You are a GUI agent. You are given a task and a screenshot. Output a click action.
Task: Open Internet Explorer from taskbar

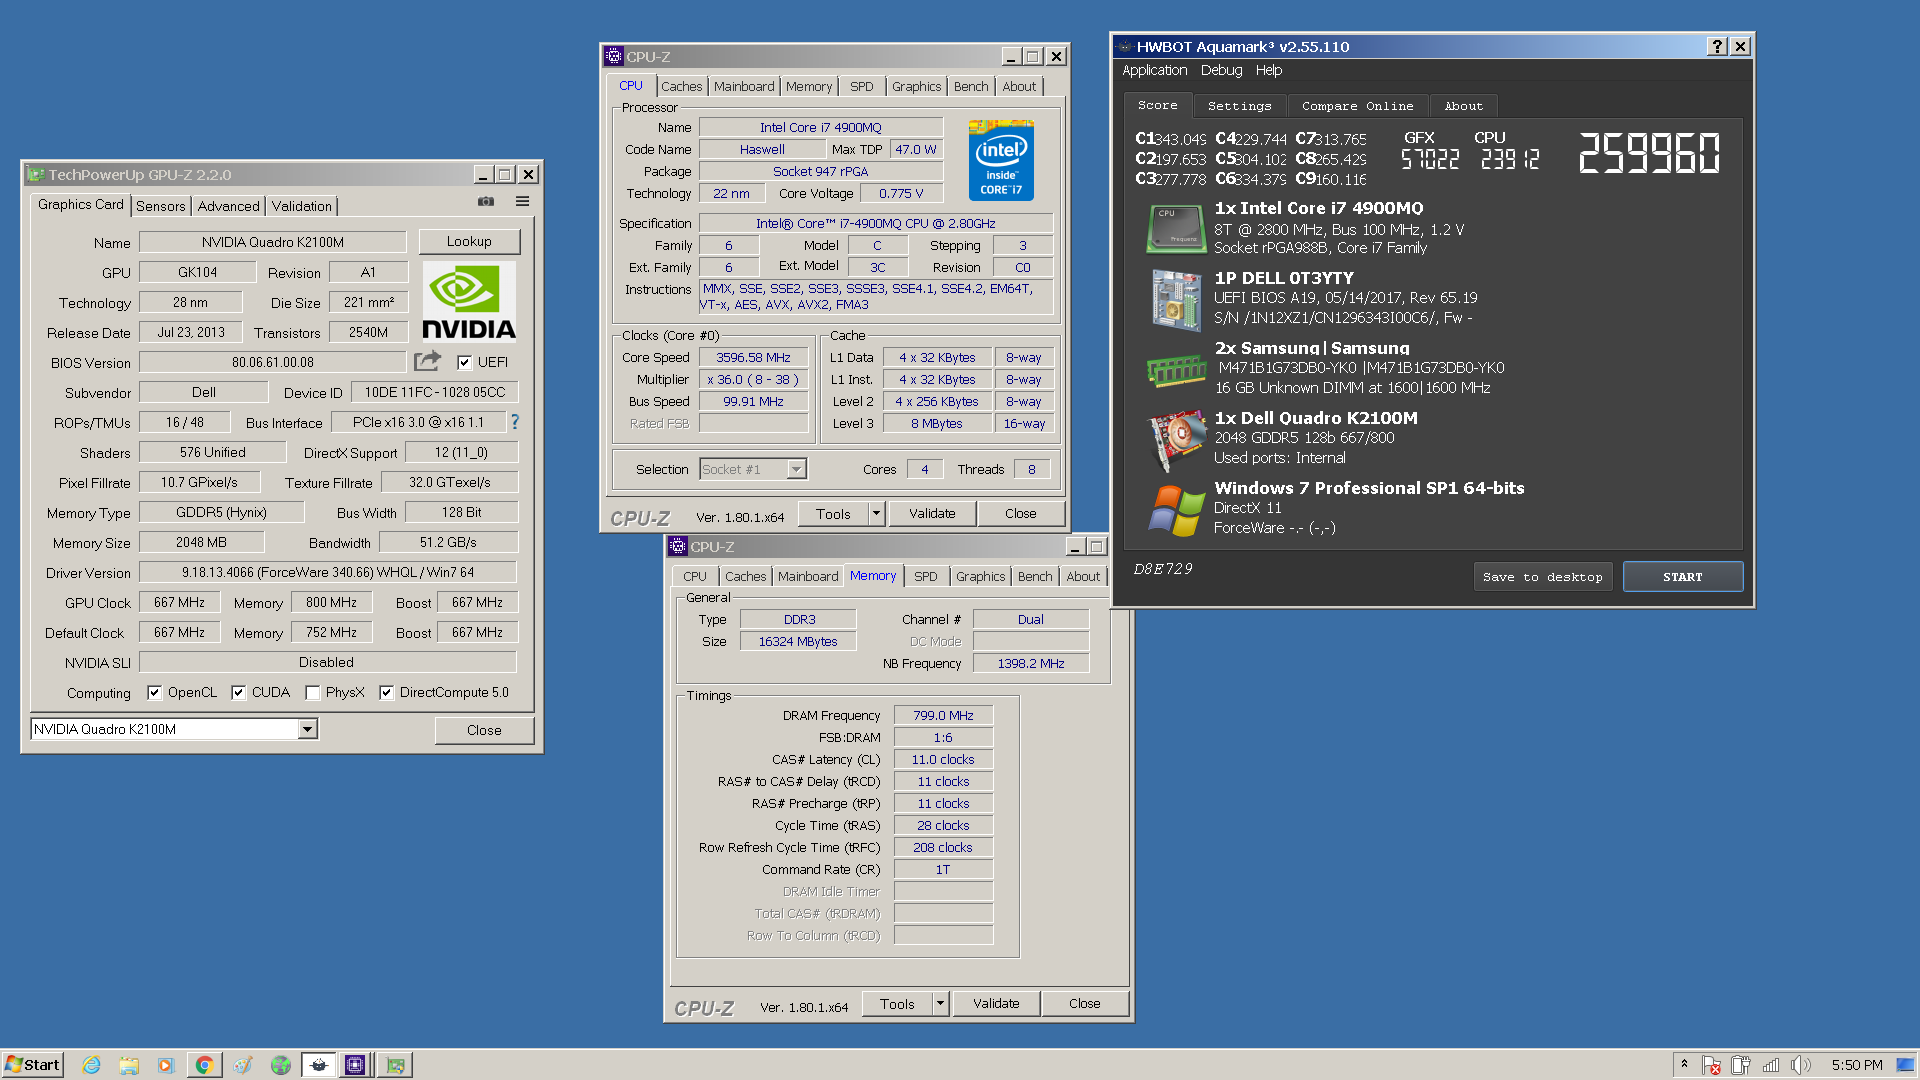tap(91, 1065)
